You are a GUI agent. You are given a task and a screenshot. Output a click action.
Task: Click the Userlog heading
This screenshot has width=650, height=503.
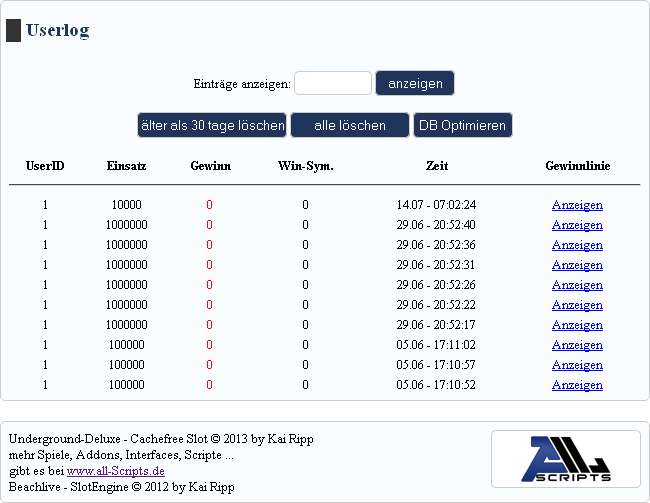point(58,30)
